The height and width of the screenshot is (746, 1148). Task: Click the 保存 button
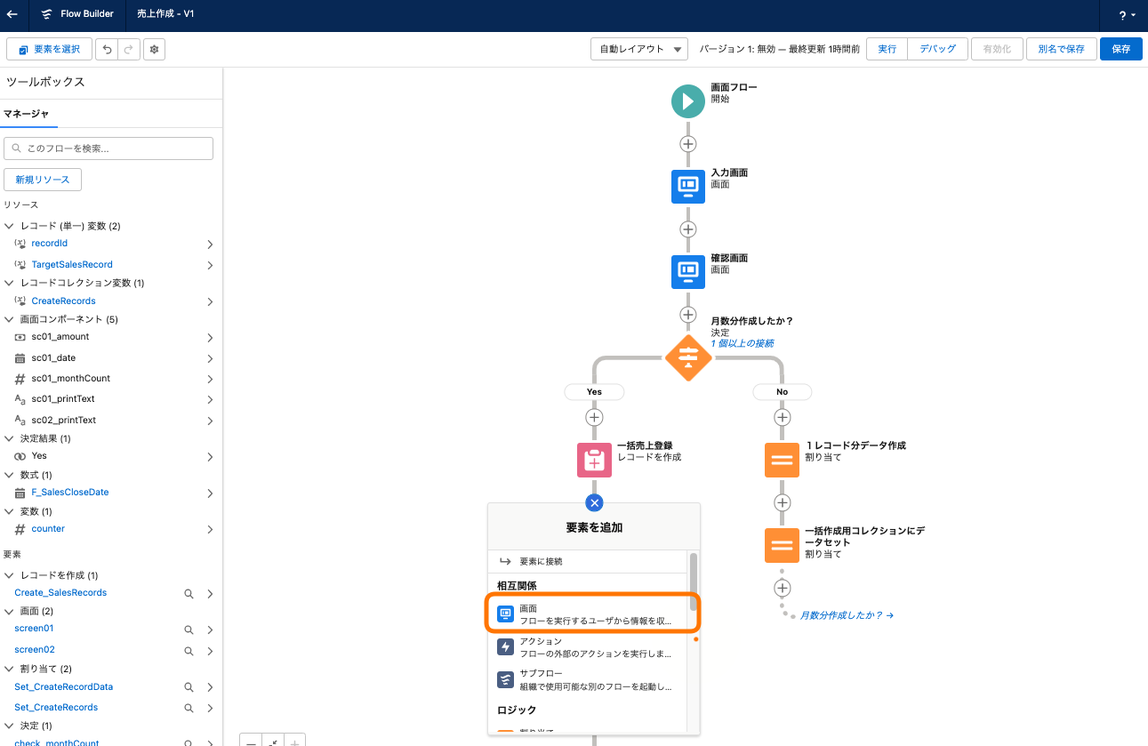tap(1121, 49)
